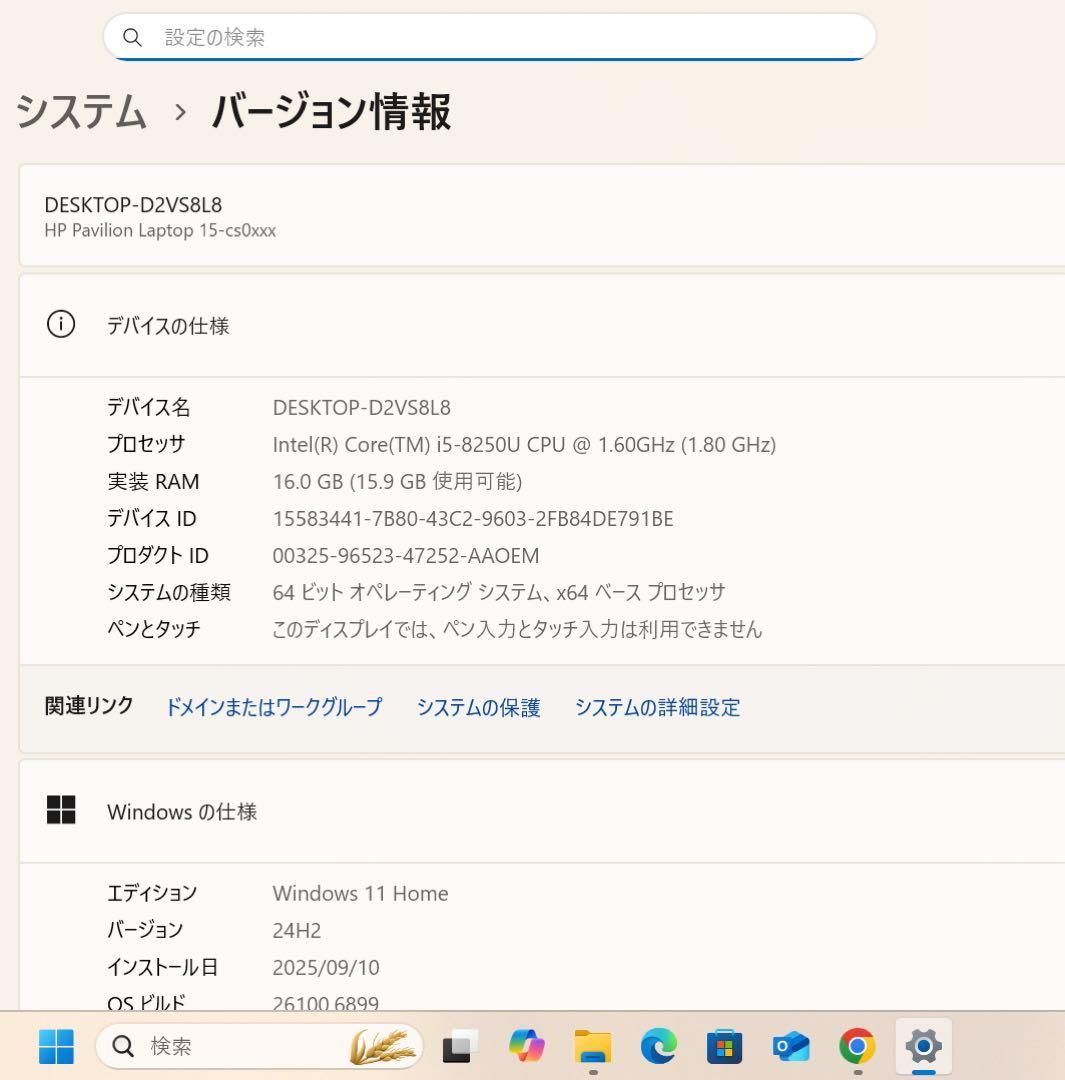Open システムの詳細設定

tap(657, 708)
